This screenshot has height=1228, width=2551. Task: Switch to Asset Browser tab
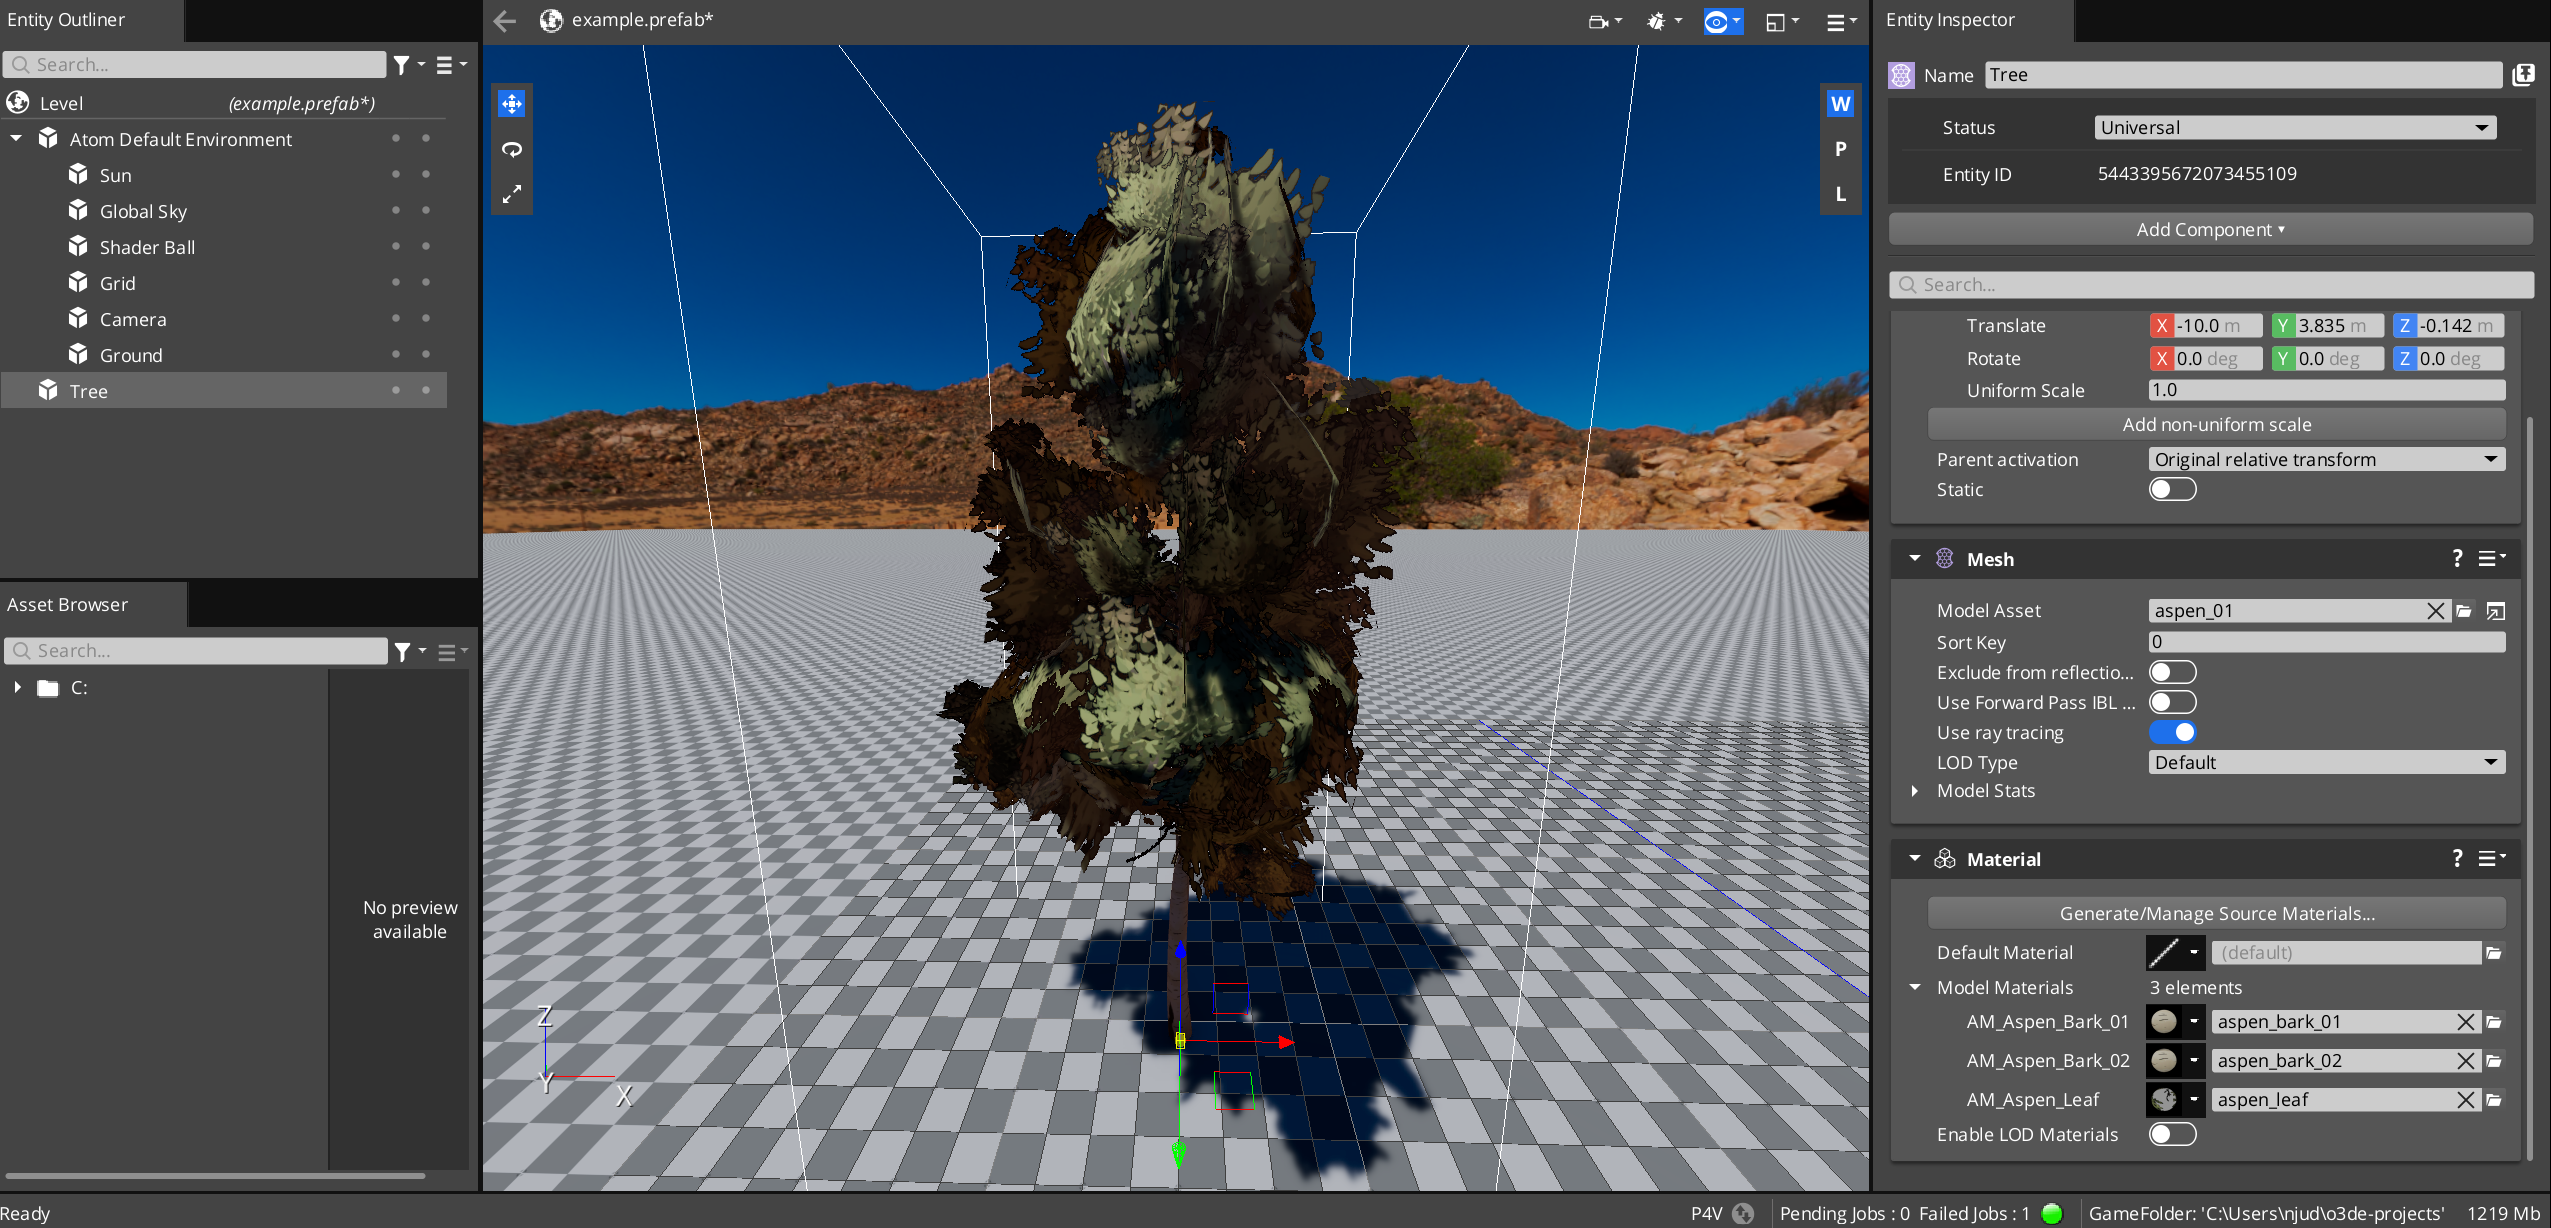(x=68, y=604)
